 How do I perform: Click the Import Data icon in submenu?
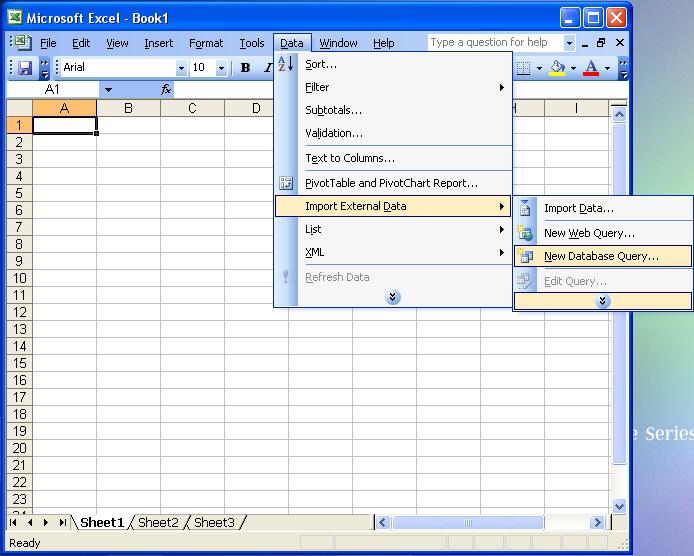tap(525, 208)
